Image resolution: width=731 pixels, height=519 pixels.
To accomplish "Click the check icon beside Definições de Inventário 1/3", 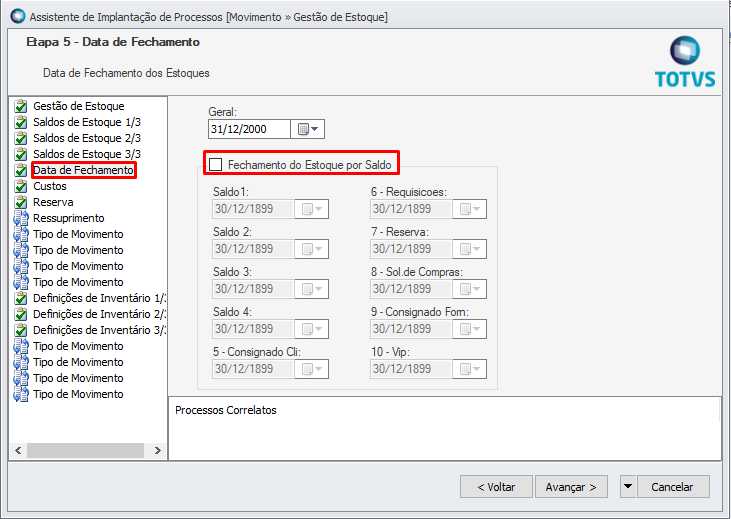I will coord(21,298).
